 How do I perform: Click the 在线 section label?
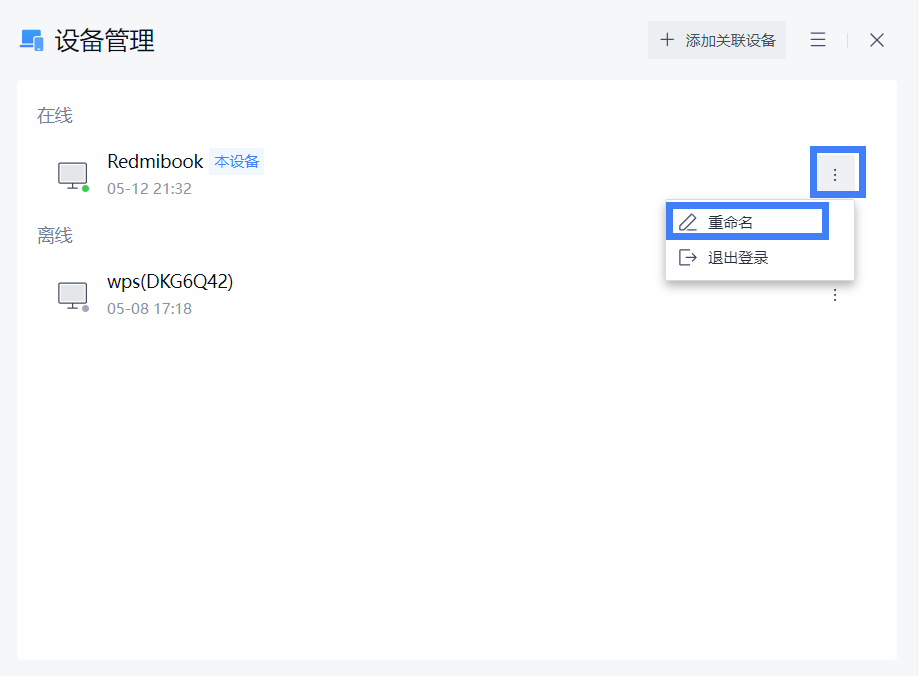coord(54,115)
